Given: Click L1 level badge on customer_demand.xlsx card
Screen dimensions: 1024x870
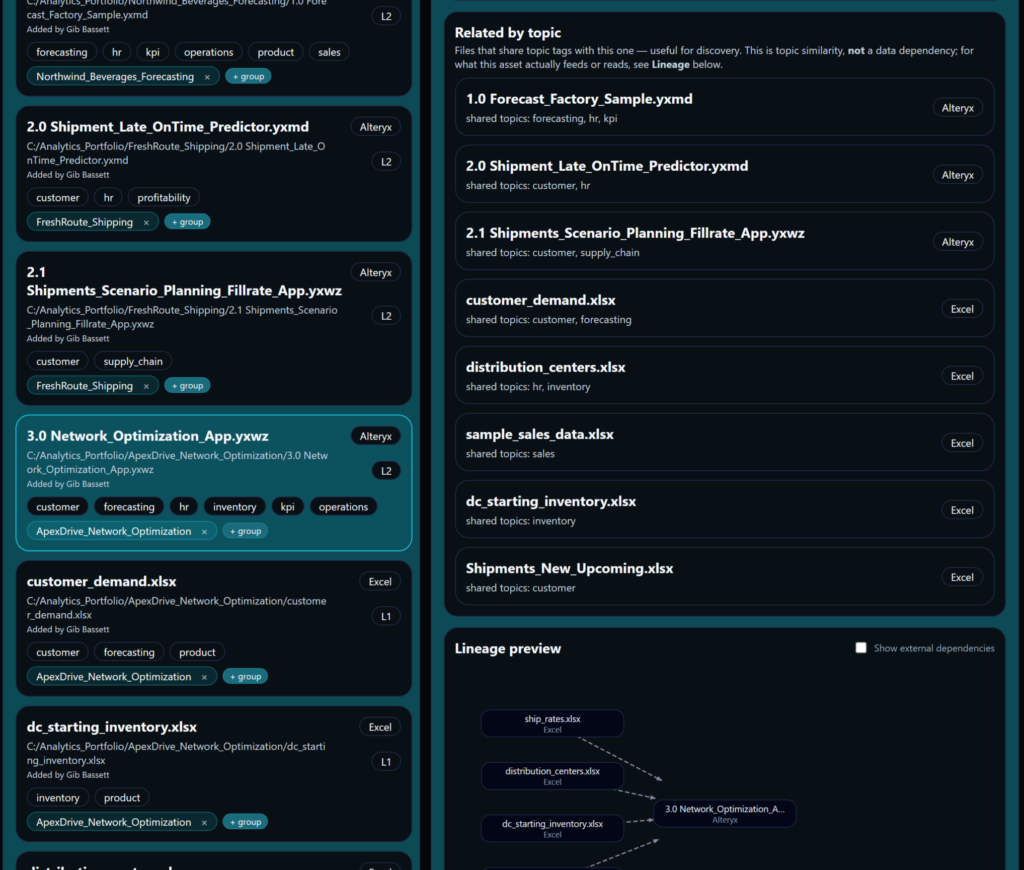Looking at the screenshot, I should tap(386, 617).
